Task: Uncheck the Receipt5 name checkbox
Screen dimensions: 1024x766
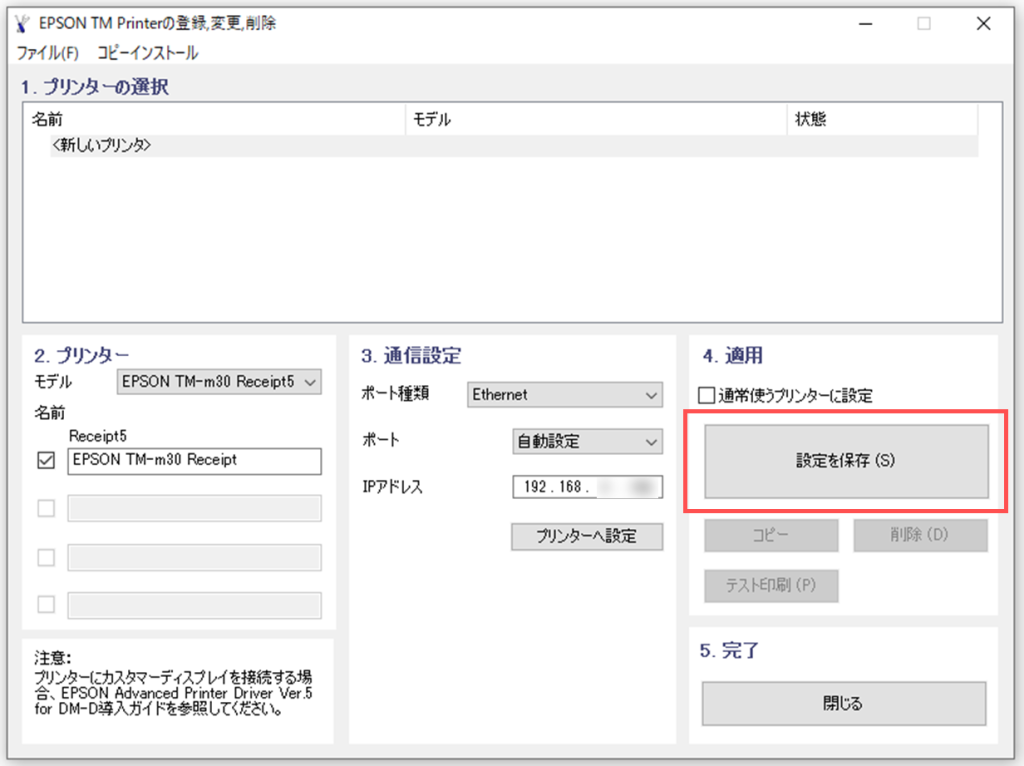Action: [46, 460]
